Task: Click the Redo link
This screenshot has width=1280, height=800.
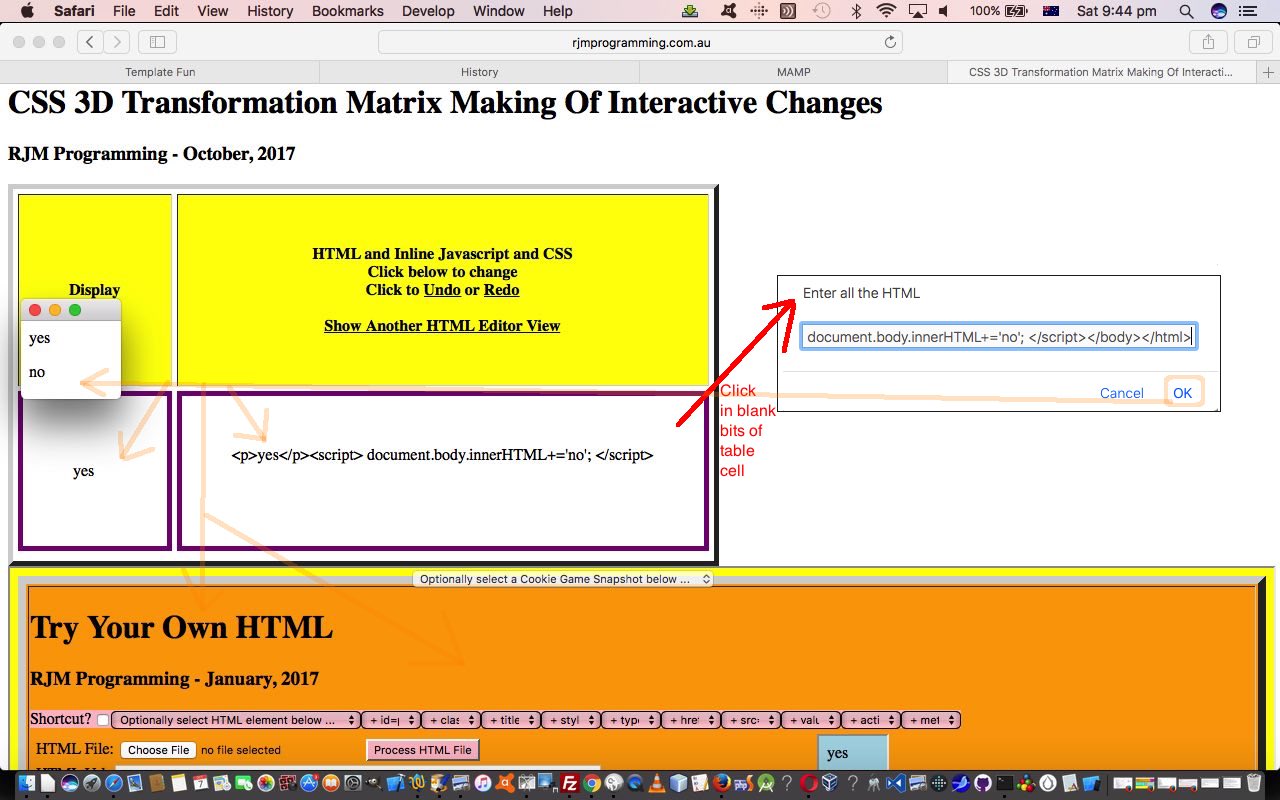Action: tap(502, 290)
